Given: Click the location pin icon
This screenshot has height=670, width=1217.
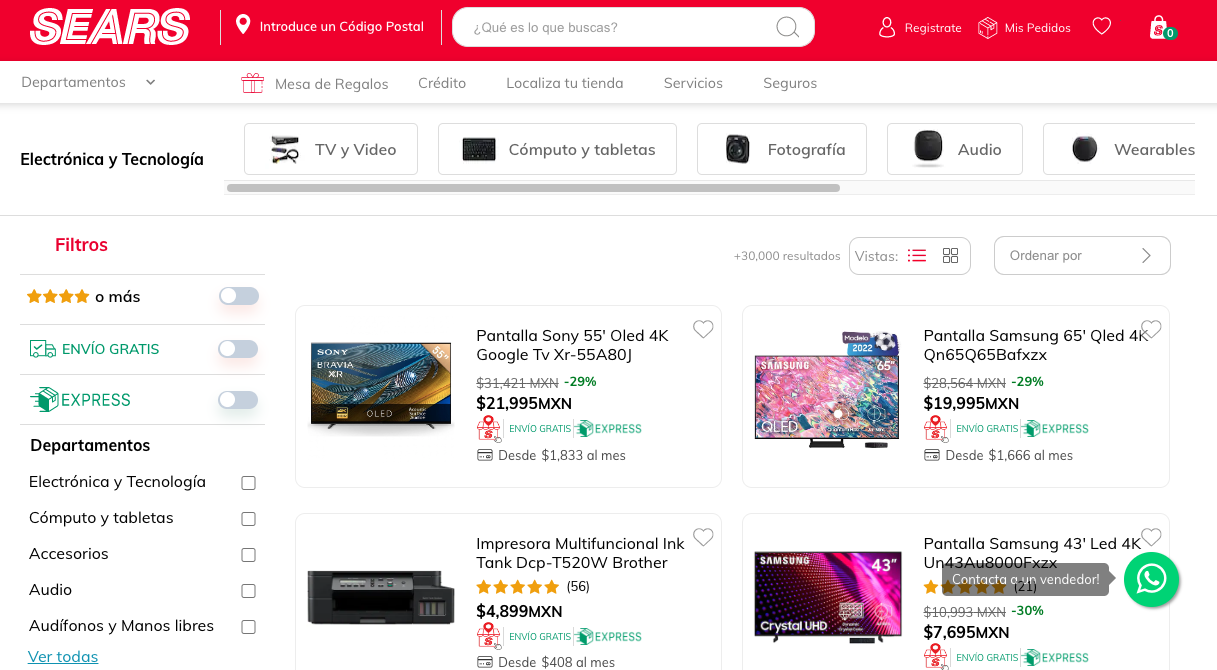Looking at the screenshot, I should coord(243,25).
